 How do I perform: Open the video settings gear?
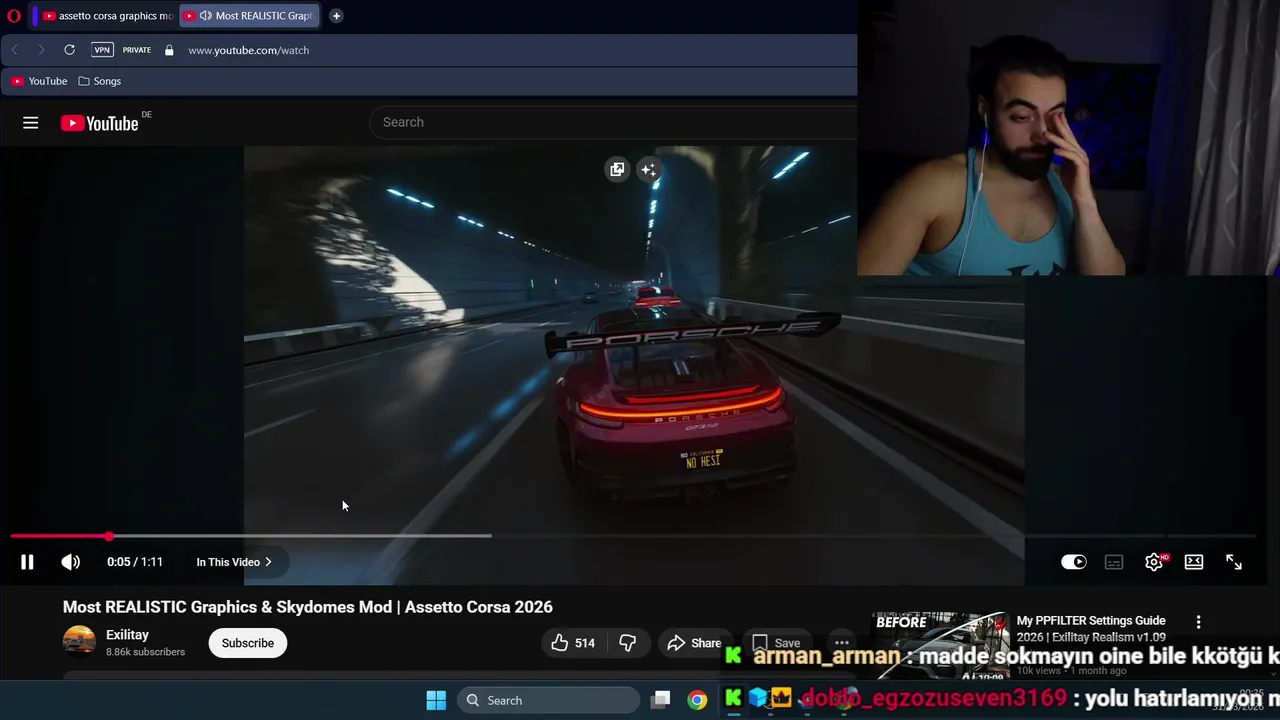[x=1154, y=562]
